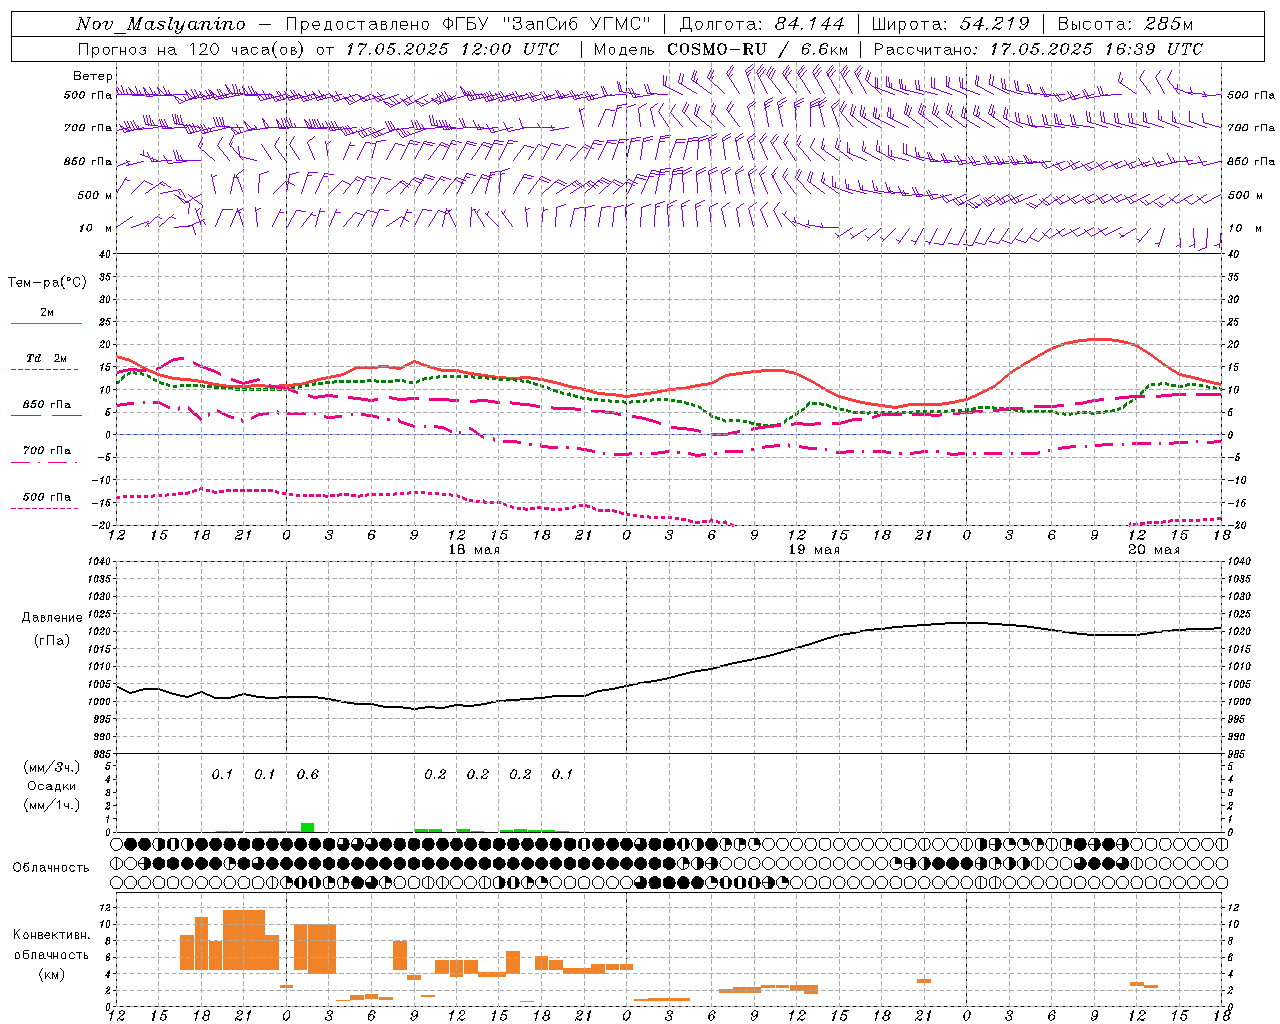Click the 700 гПа temperature legend entry
This screenshot has height=1024, width=1280.
tap(47, 451)
